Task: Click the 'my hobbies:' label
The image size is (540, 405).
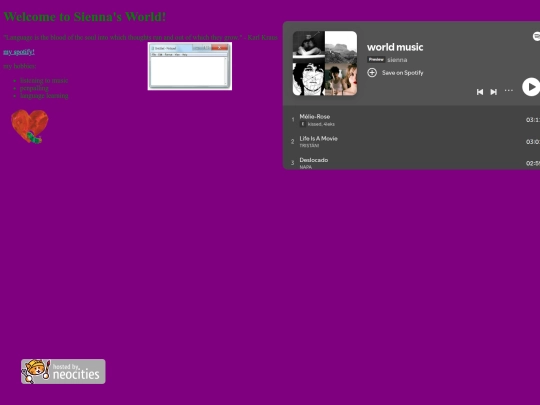Action: (x=20, y=66)
